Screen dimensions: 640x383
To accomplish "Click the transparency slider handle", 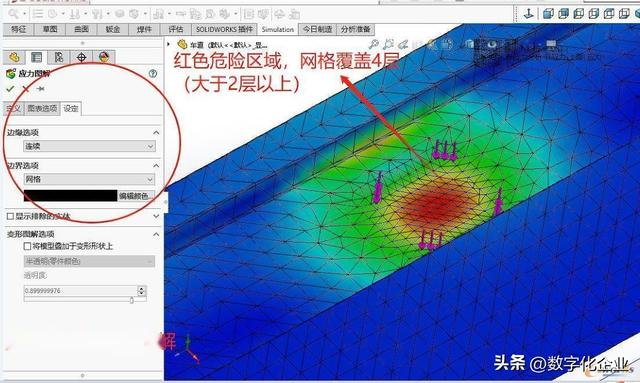I will (131, 300).
